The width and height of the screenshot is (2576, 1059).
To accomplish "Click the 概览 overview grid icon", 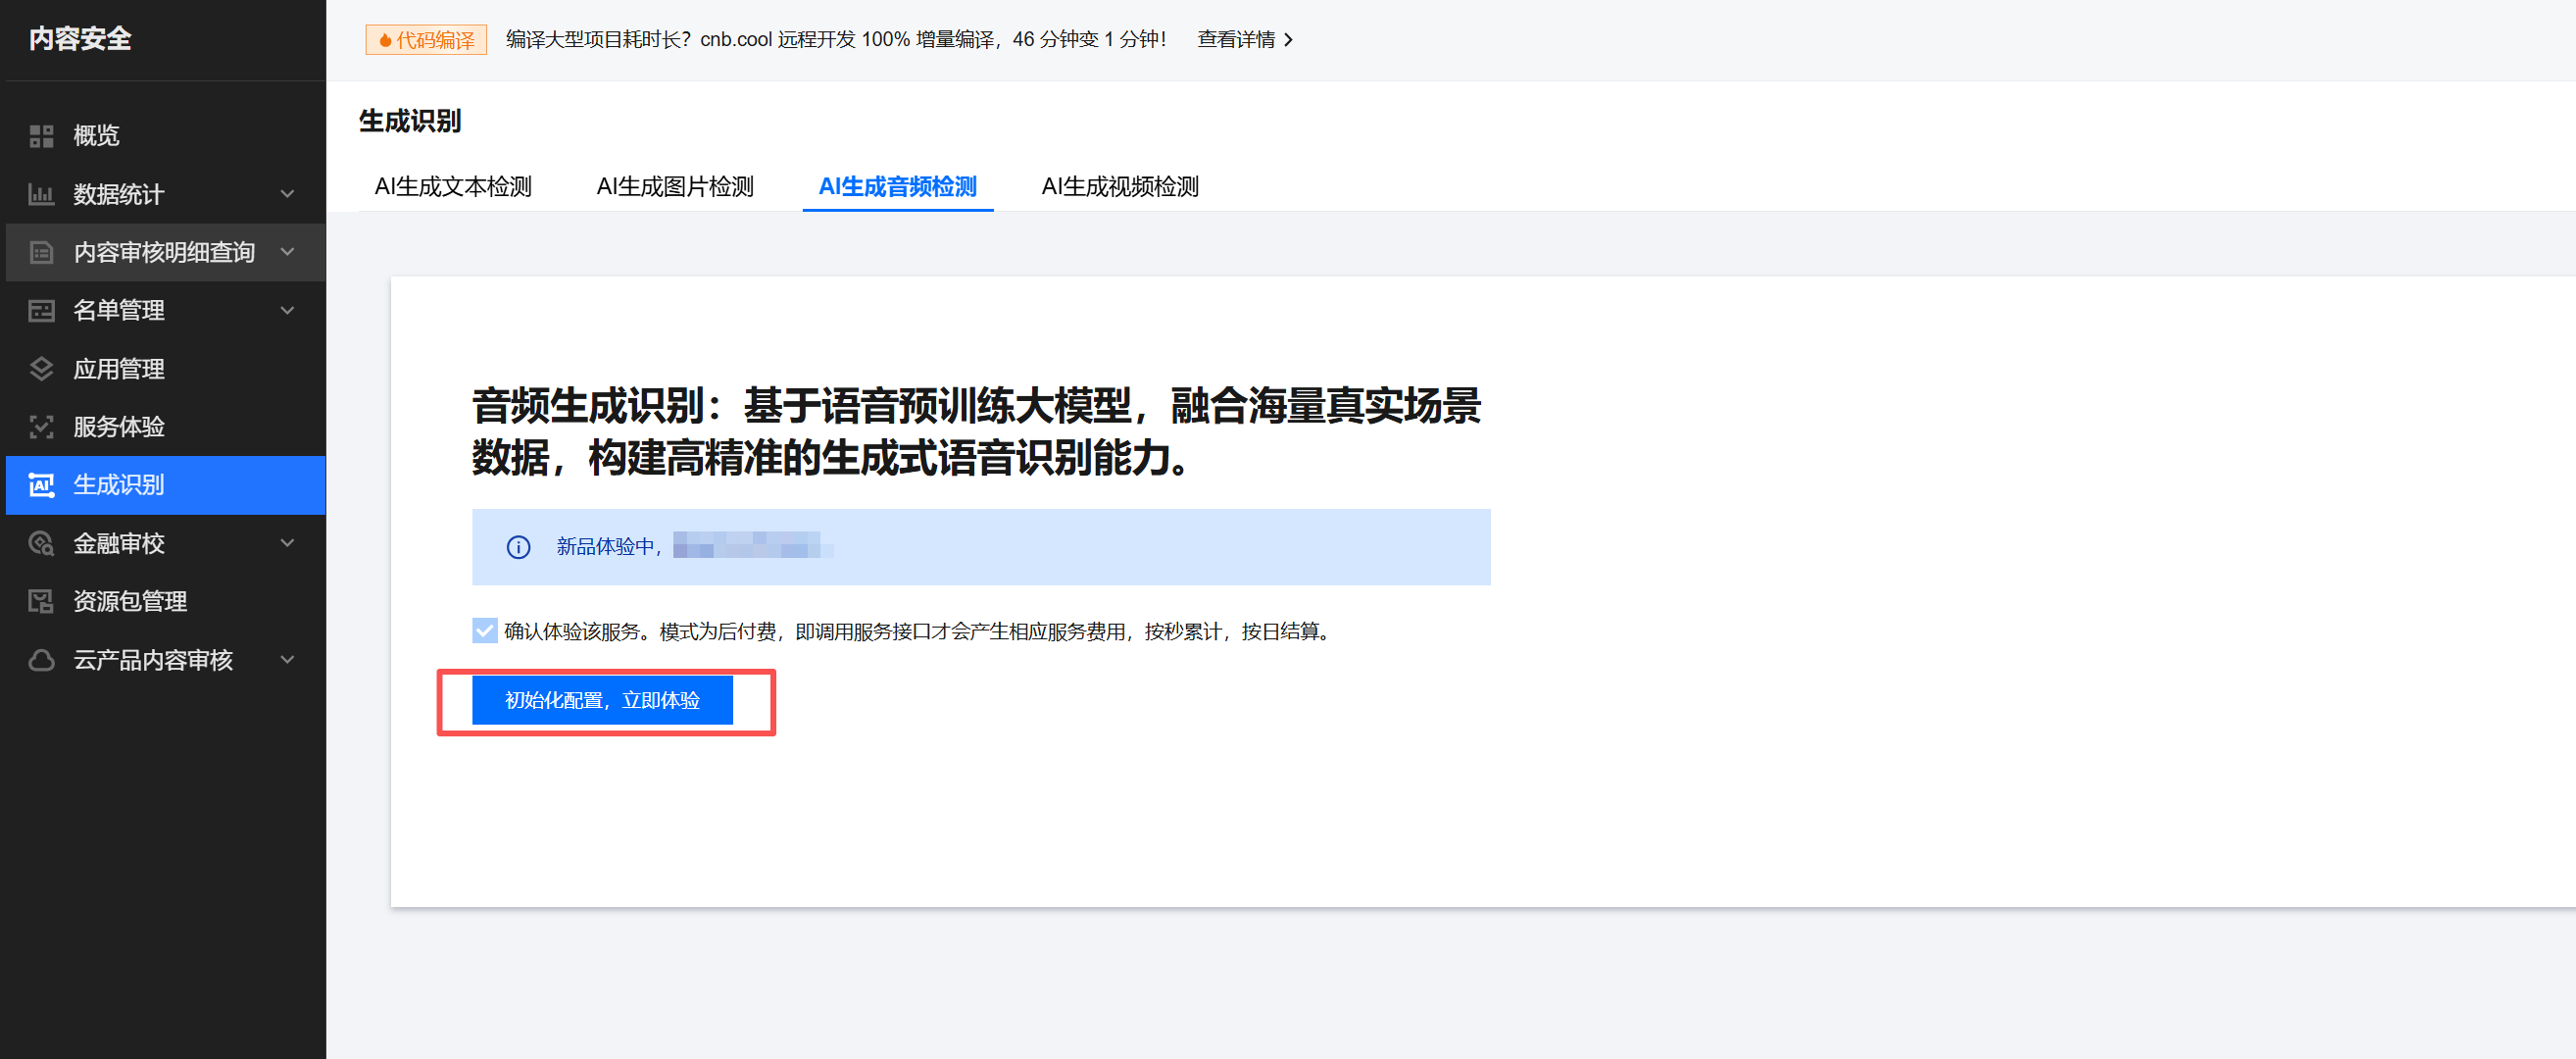I will (x=41, y=135).
